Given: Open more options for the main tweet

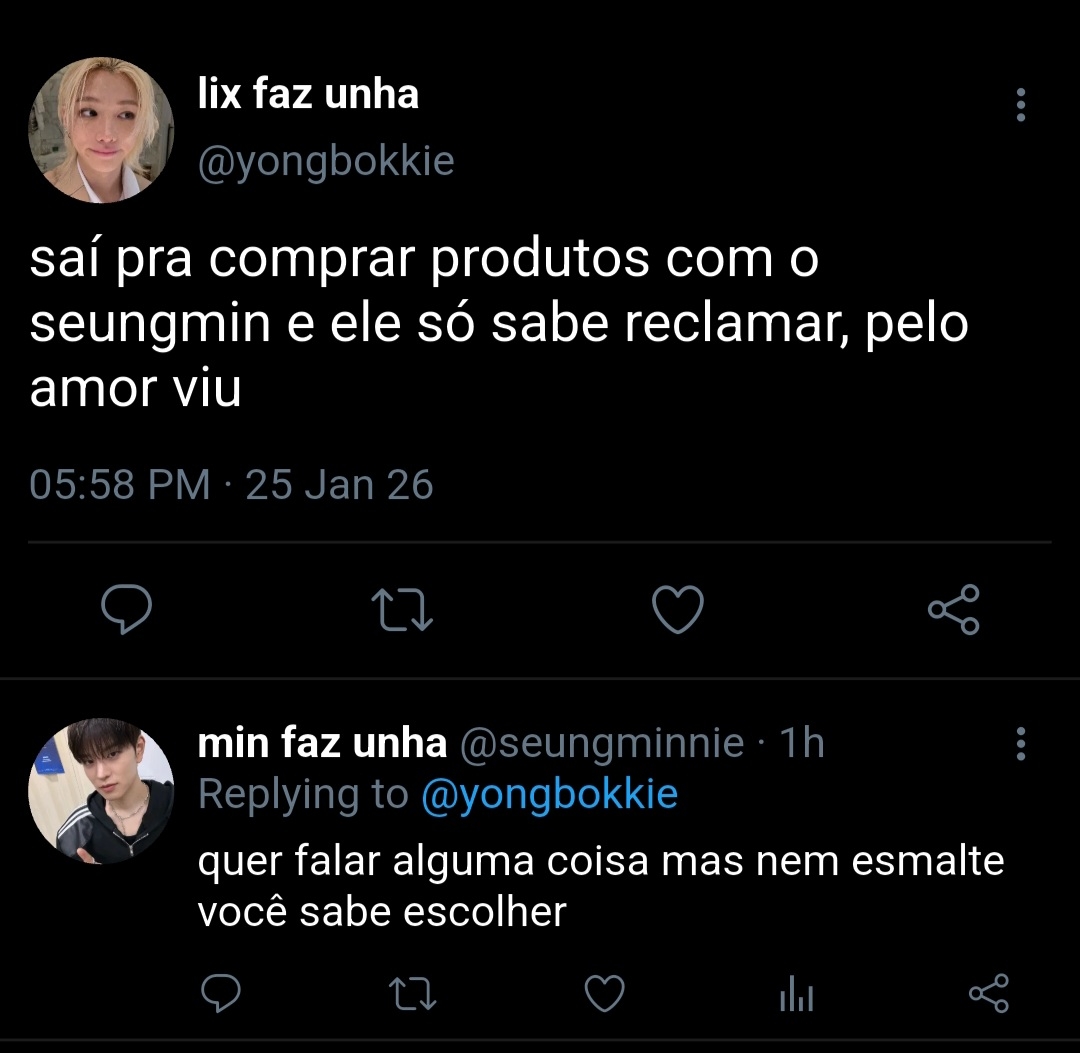Looking at the screenshot, I should pos(1020,105).
